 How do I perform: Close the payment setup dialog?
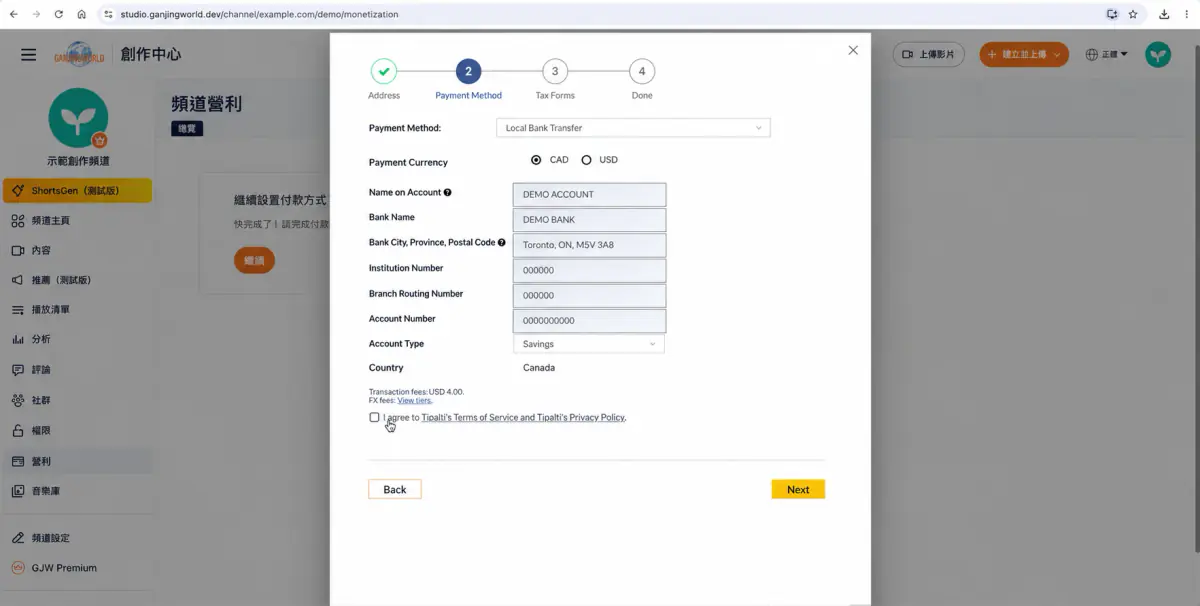(853, 50)
